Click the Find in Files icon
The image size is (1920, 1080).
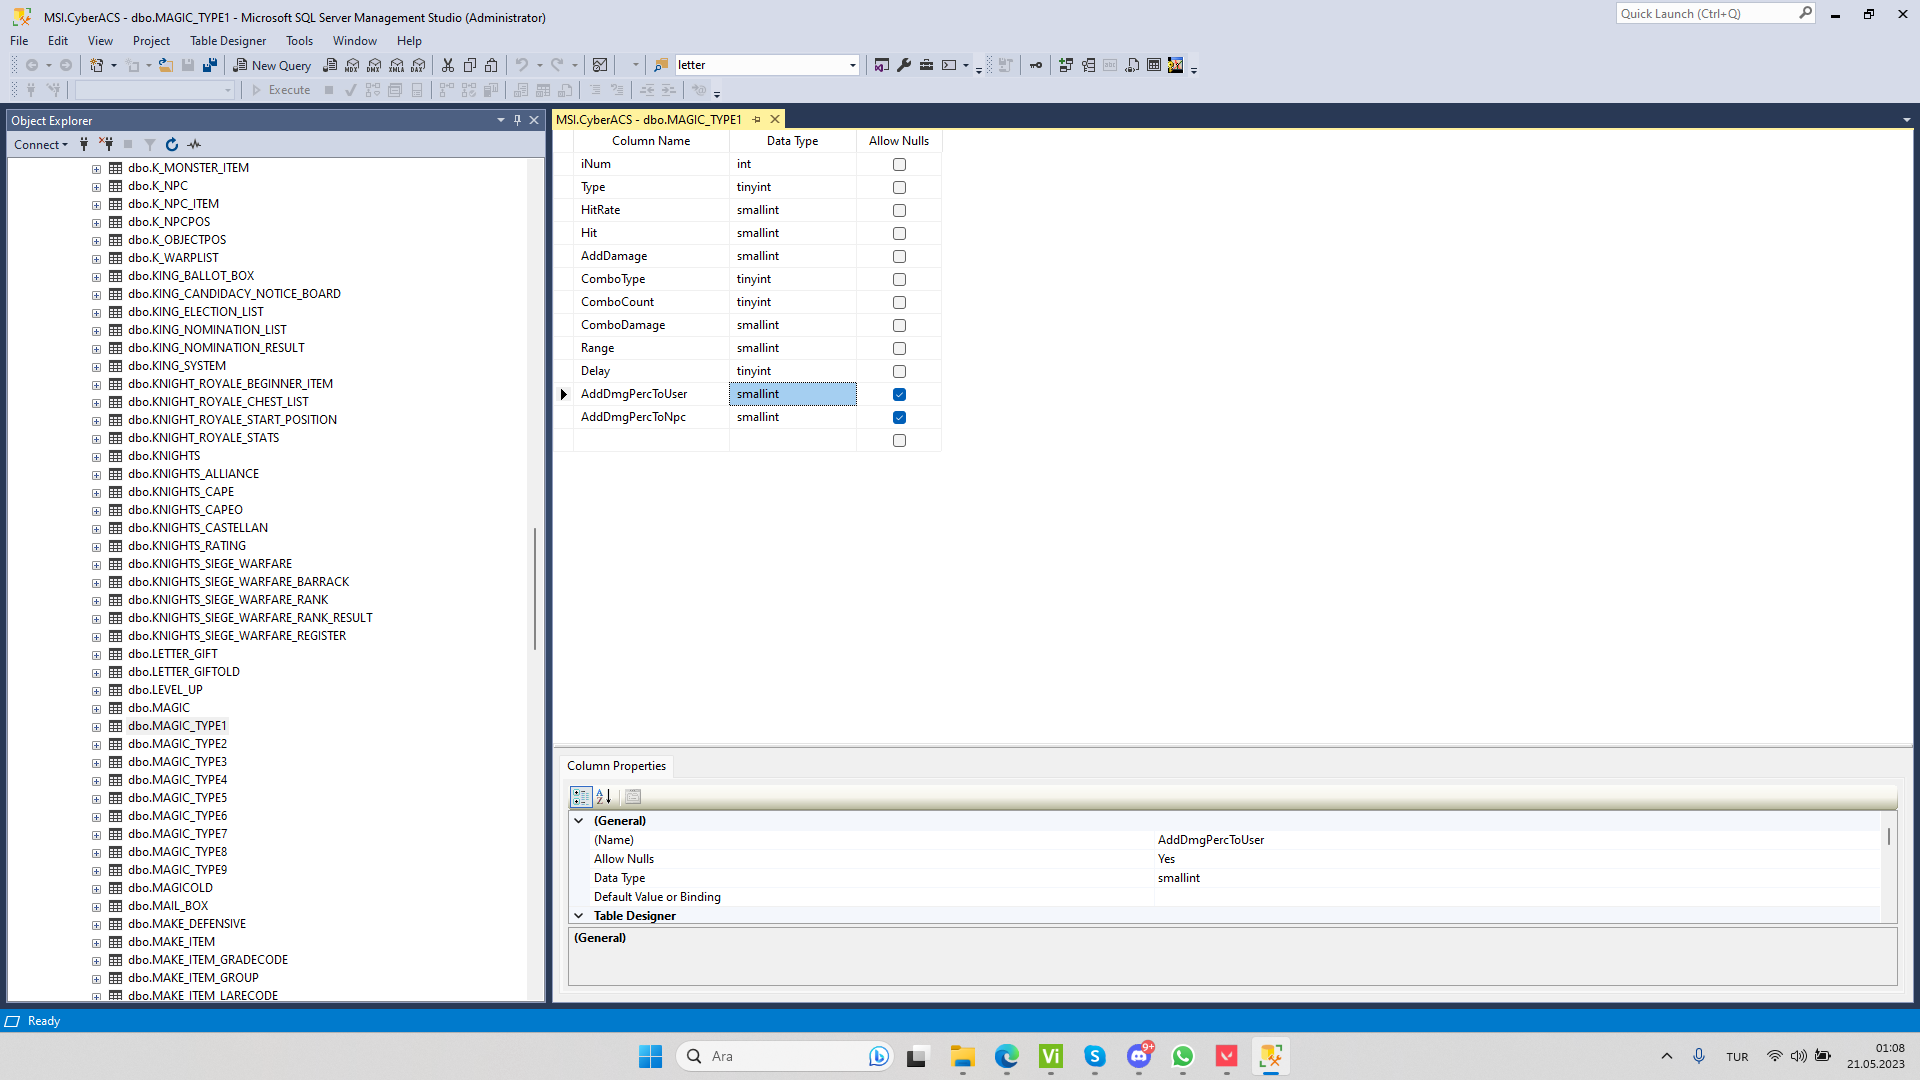pos(661,65)
